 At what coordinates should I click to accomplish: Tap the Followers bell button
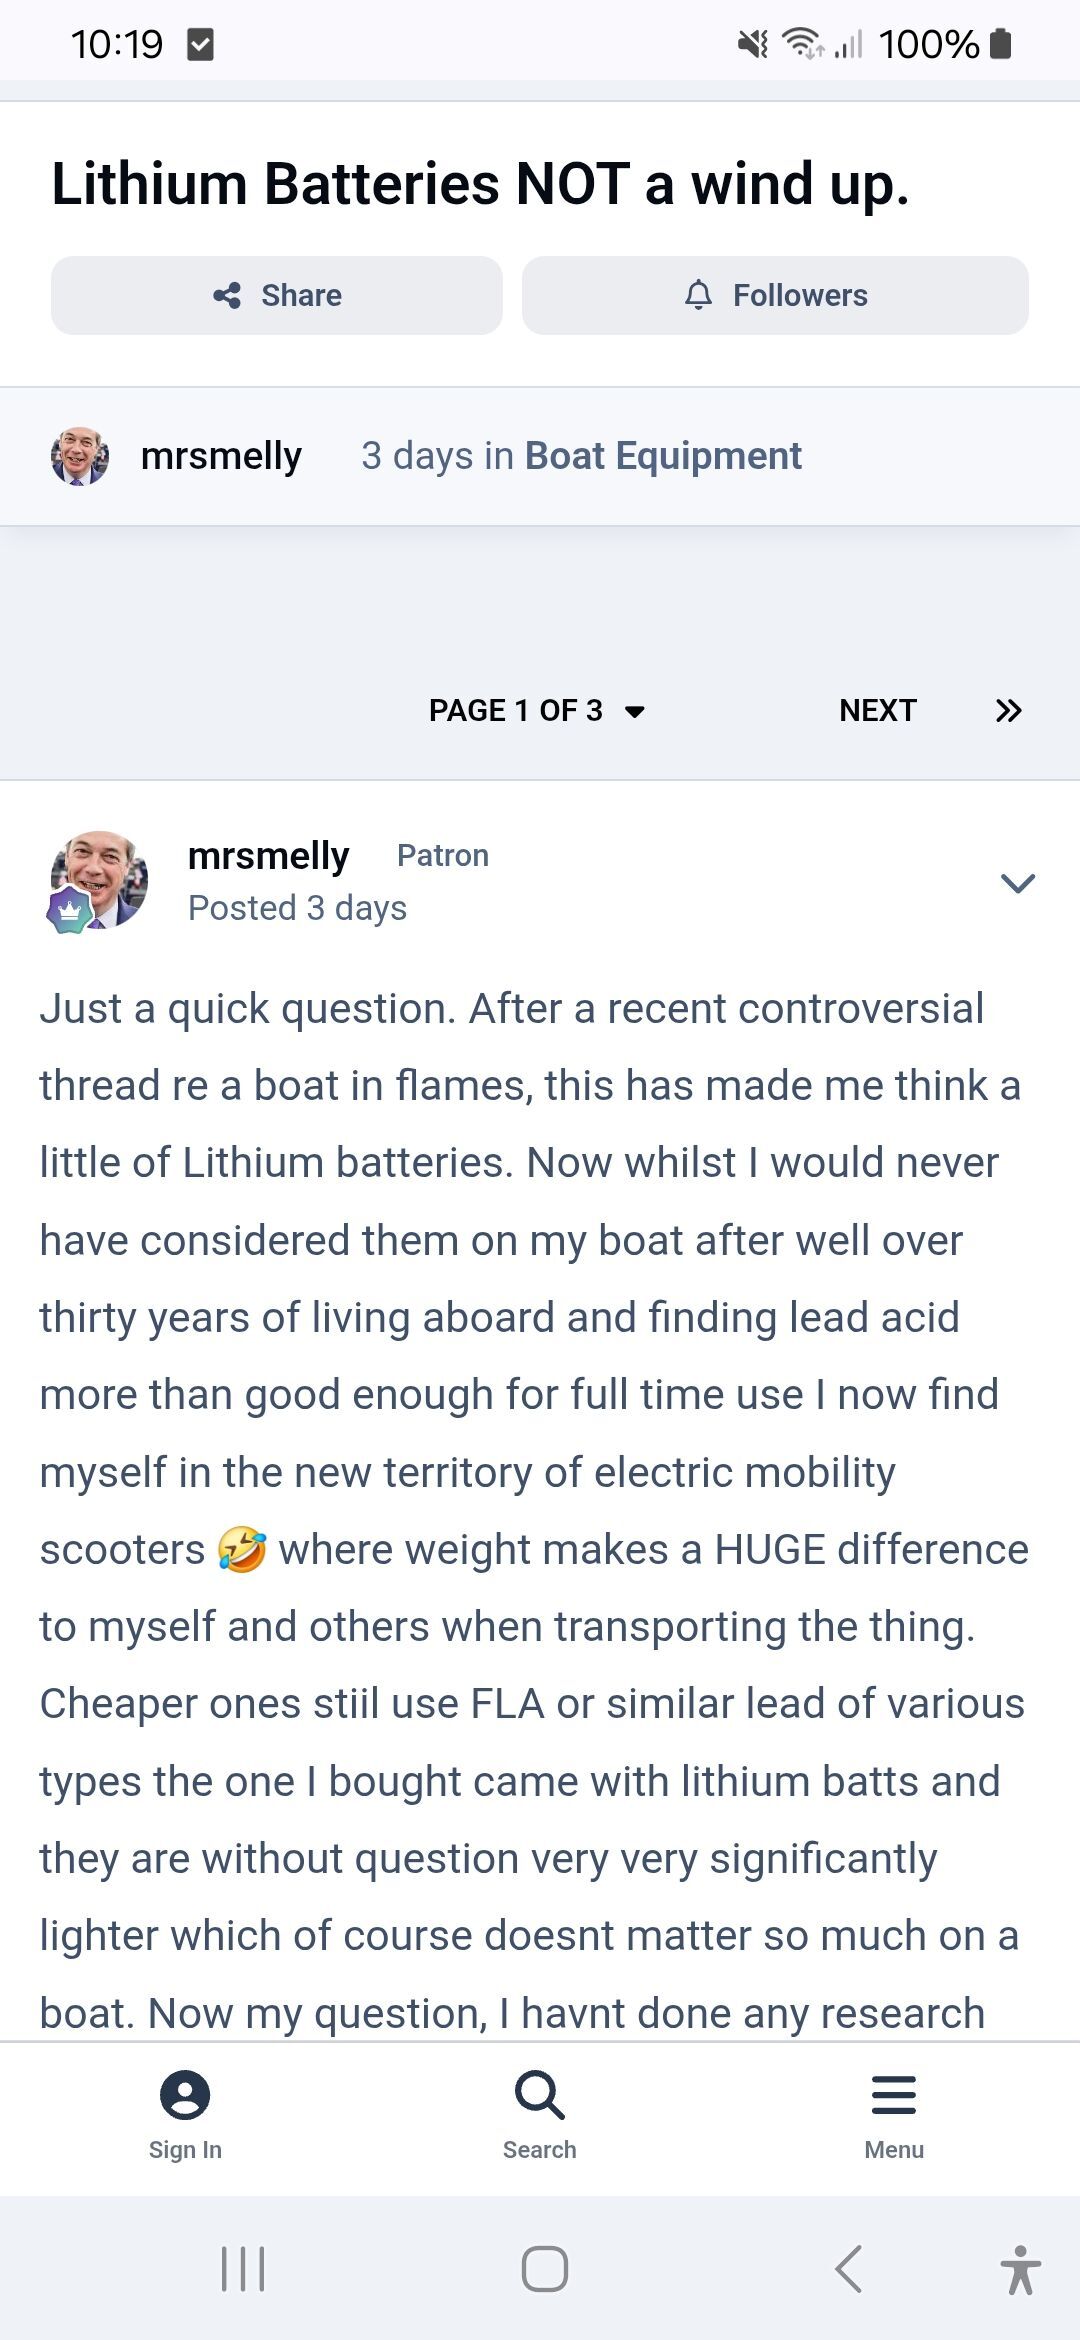click(775, 295)
